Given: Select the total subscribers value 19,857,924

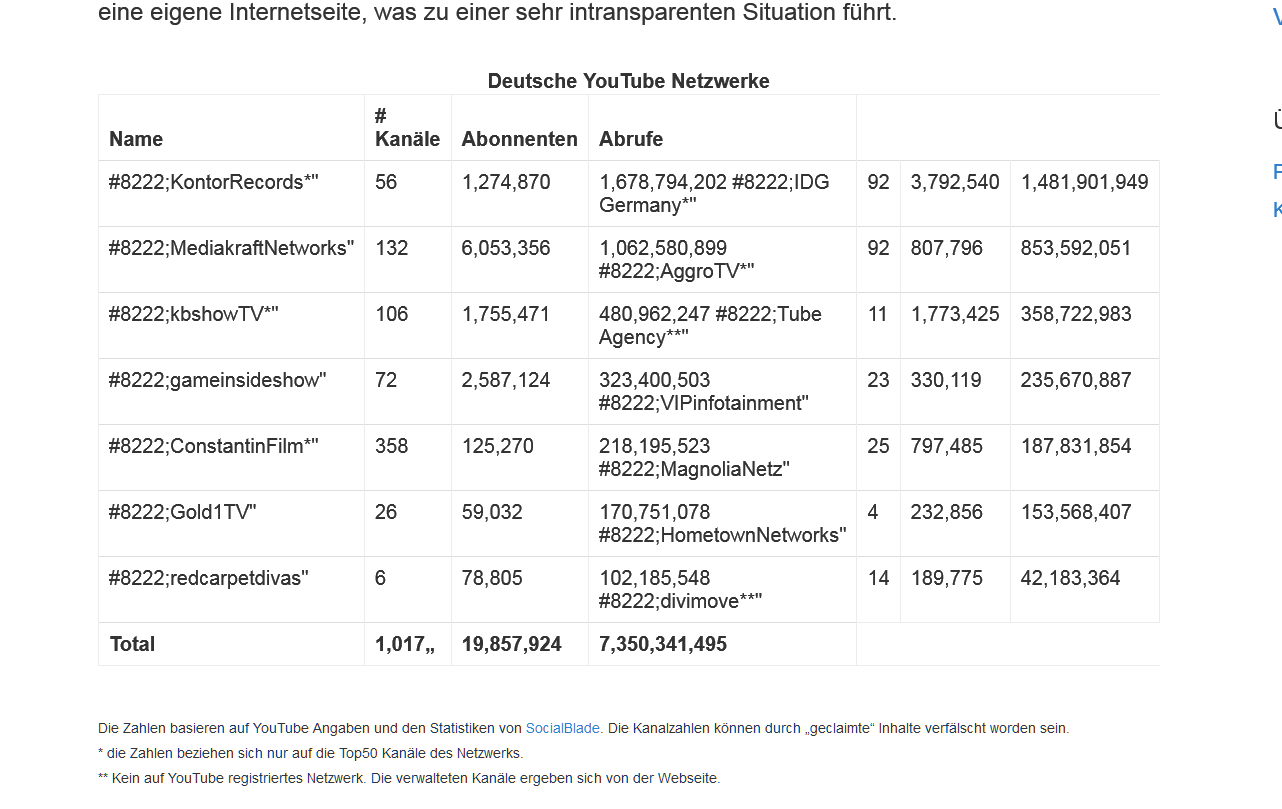Looking at the screenshot, I should tap(511, 644).
